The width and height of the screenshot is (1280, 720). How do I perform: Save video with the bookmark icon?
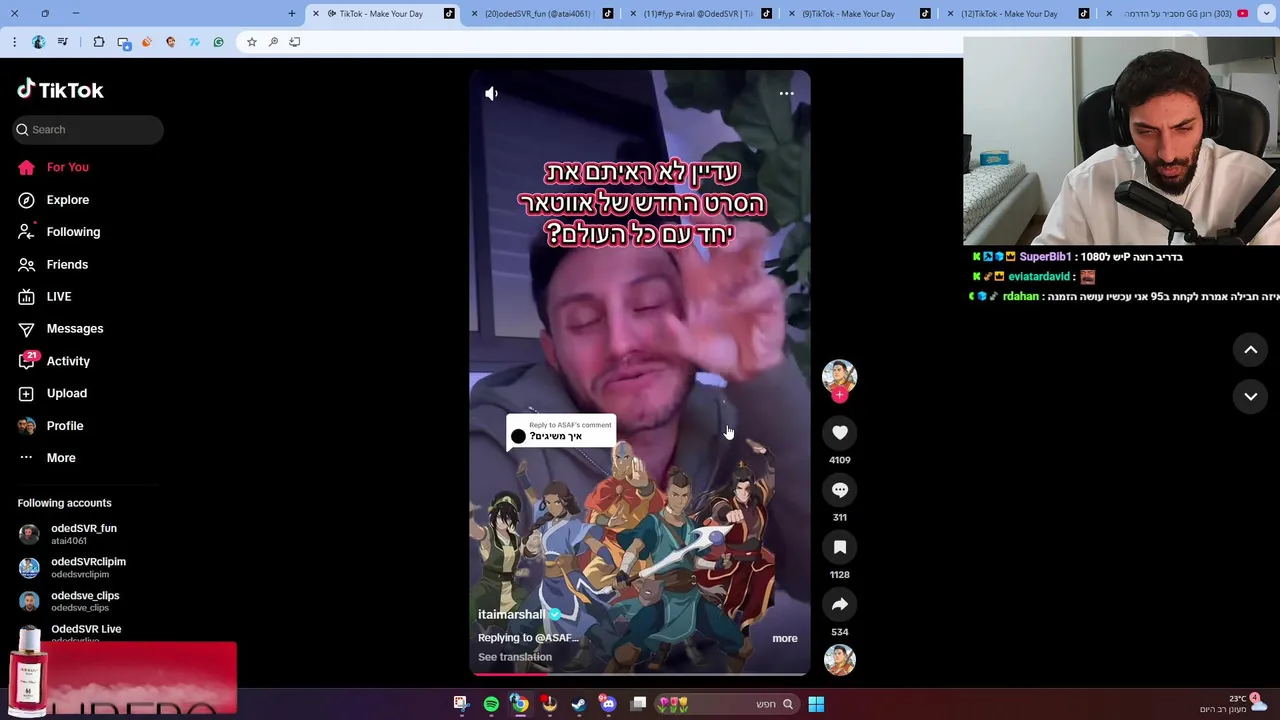tap(840, 547)
